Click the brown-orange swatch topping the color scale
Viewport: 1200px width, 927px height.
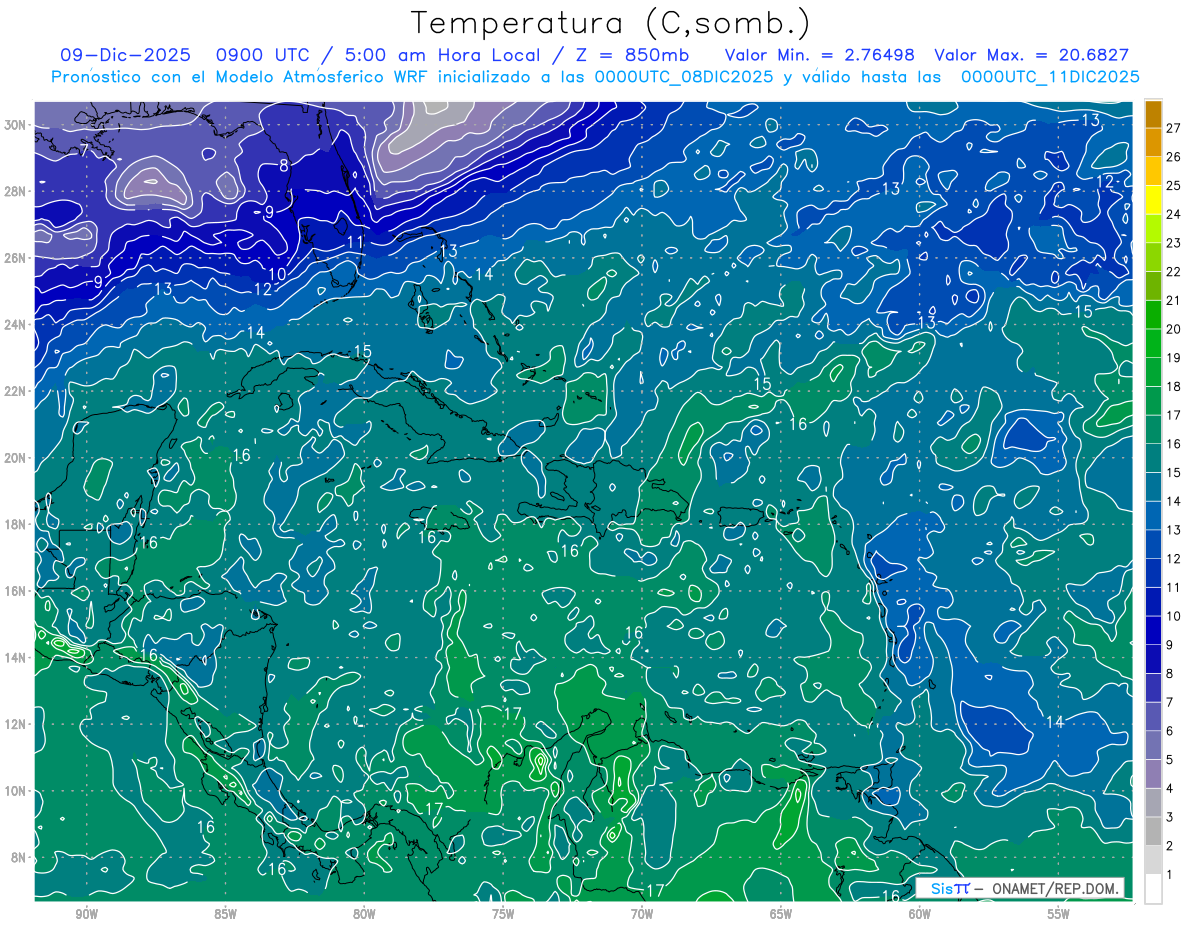(1154, 113)
